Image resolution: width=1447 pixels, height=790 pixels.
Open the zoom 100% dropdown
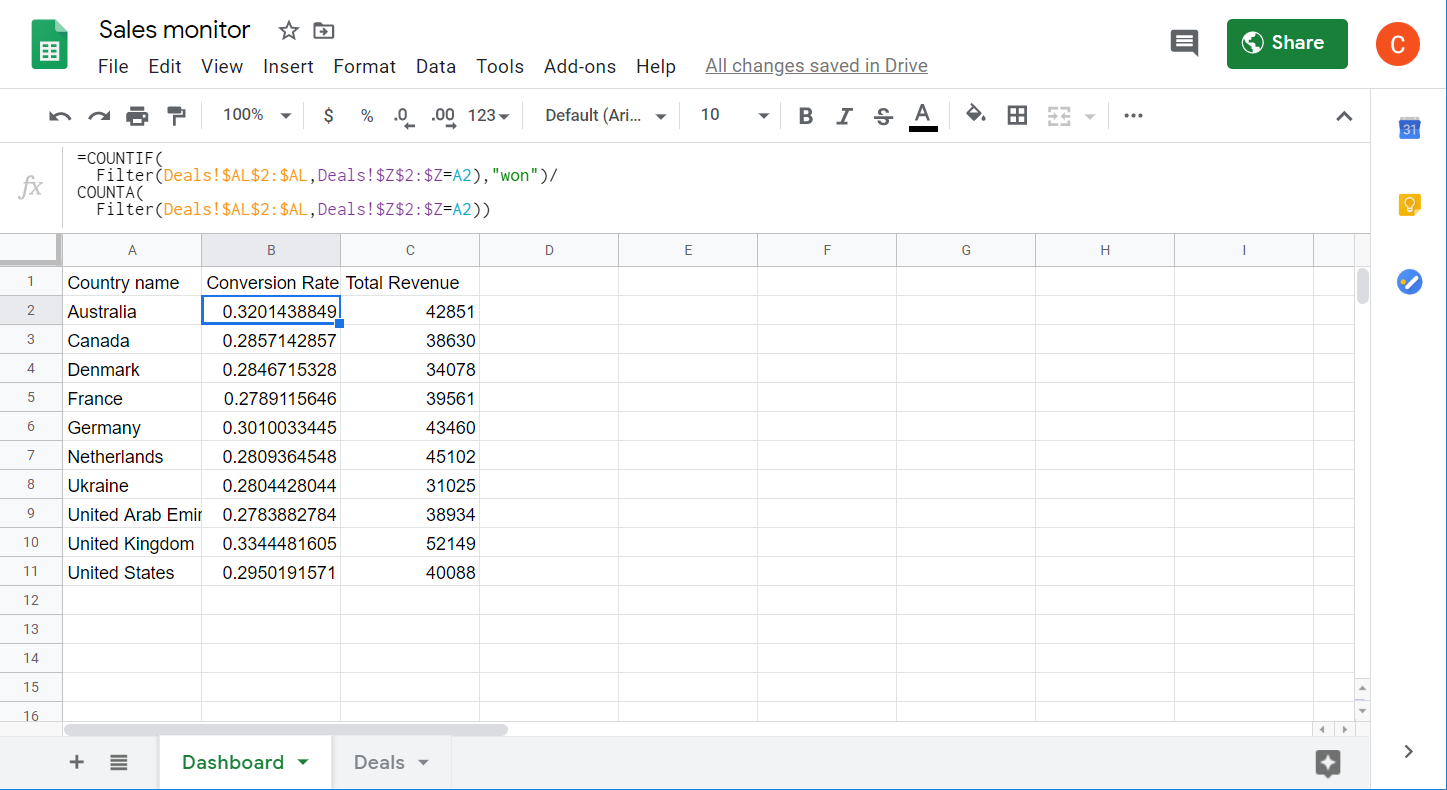pyautogui.click(x=256, y=115)
